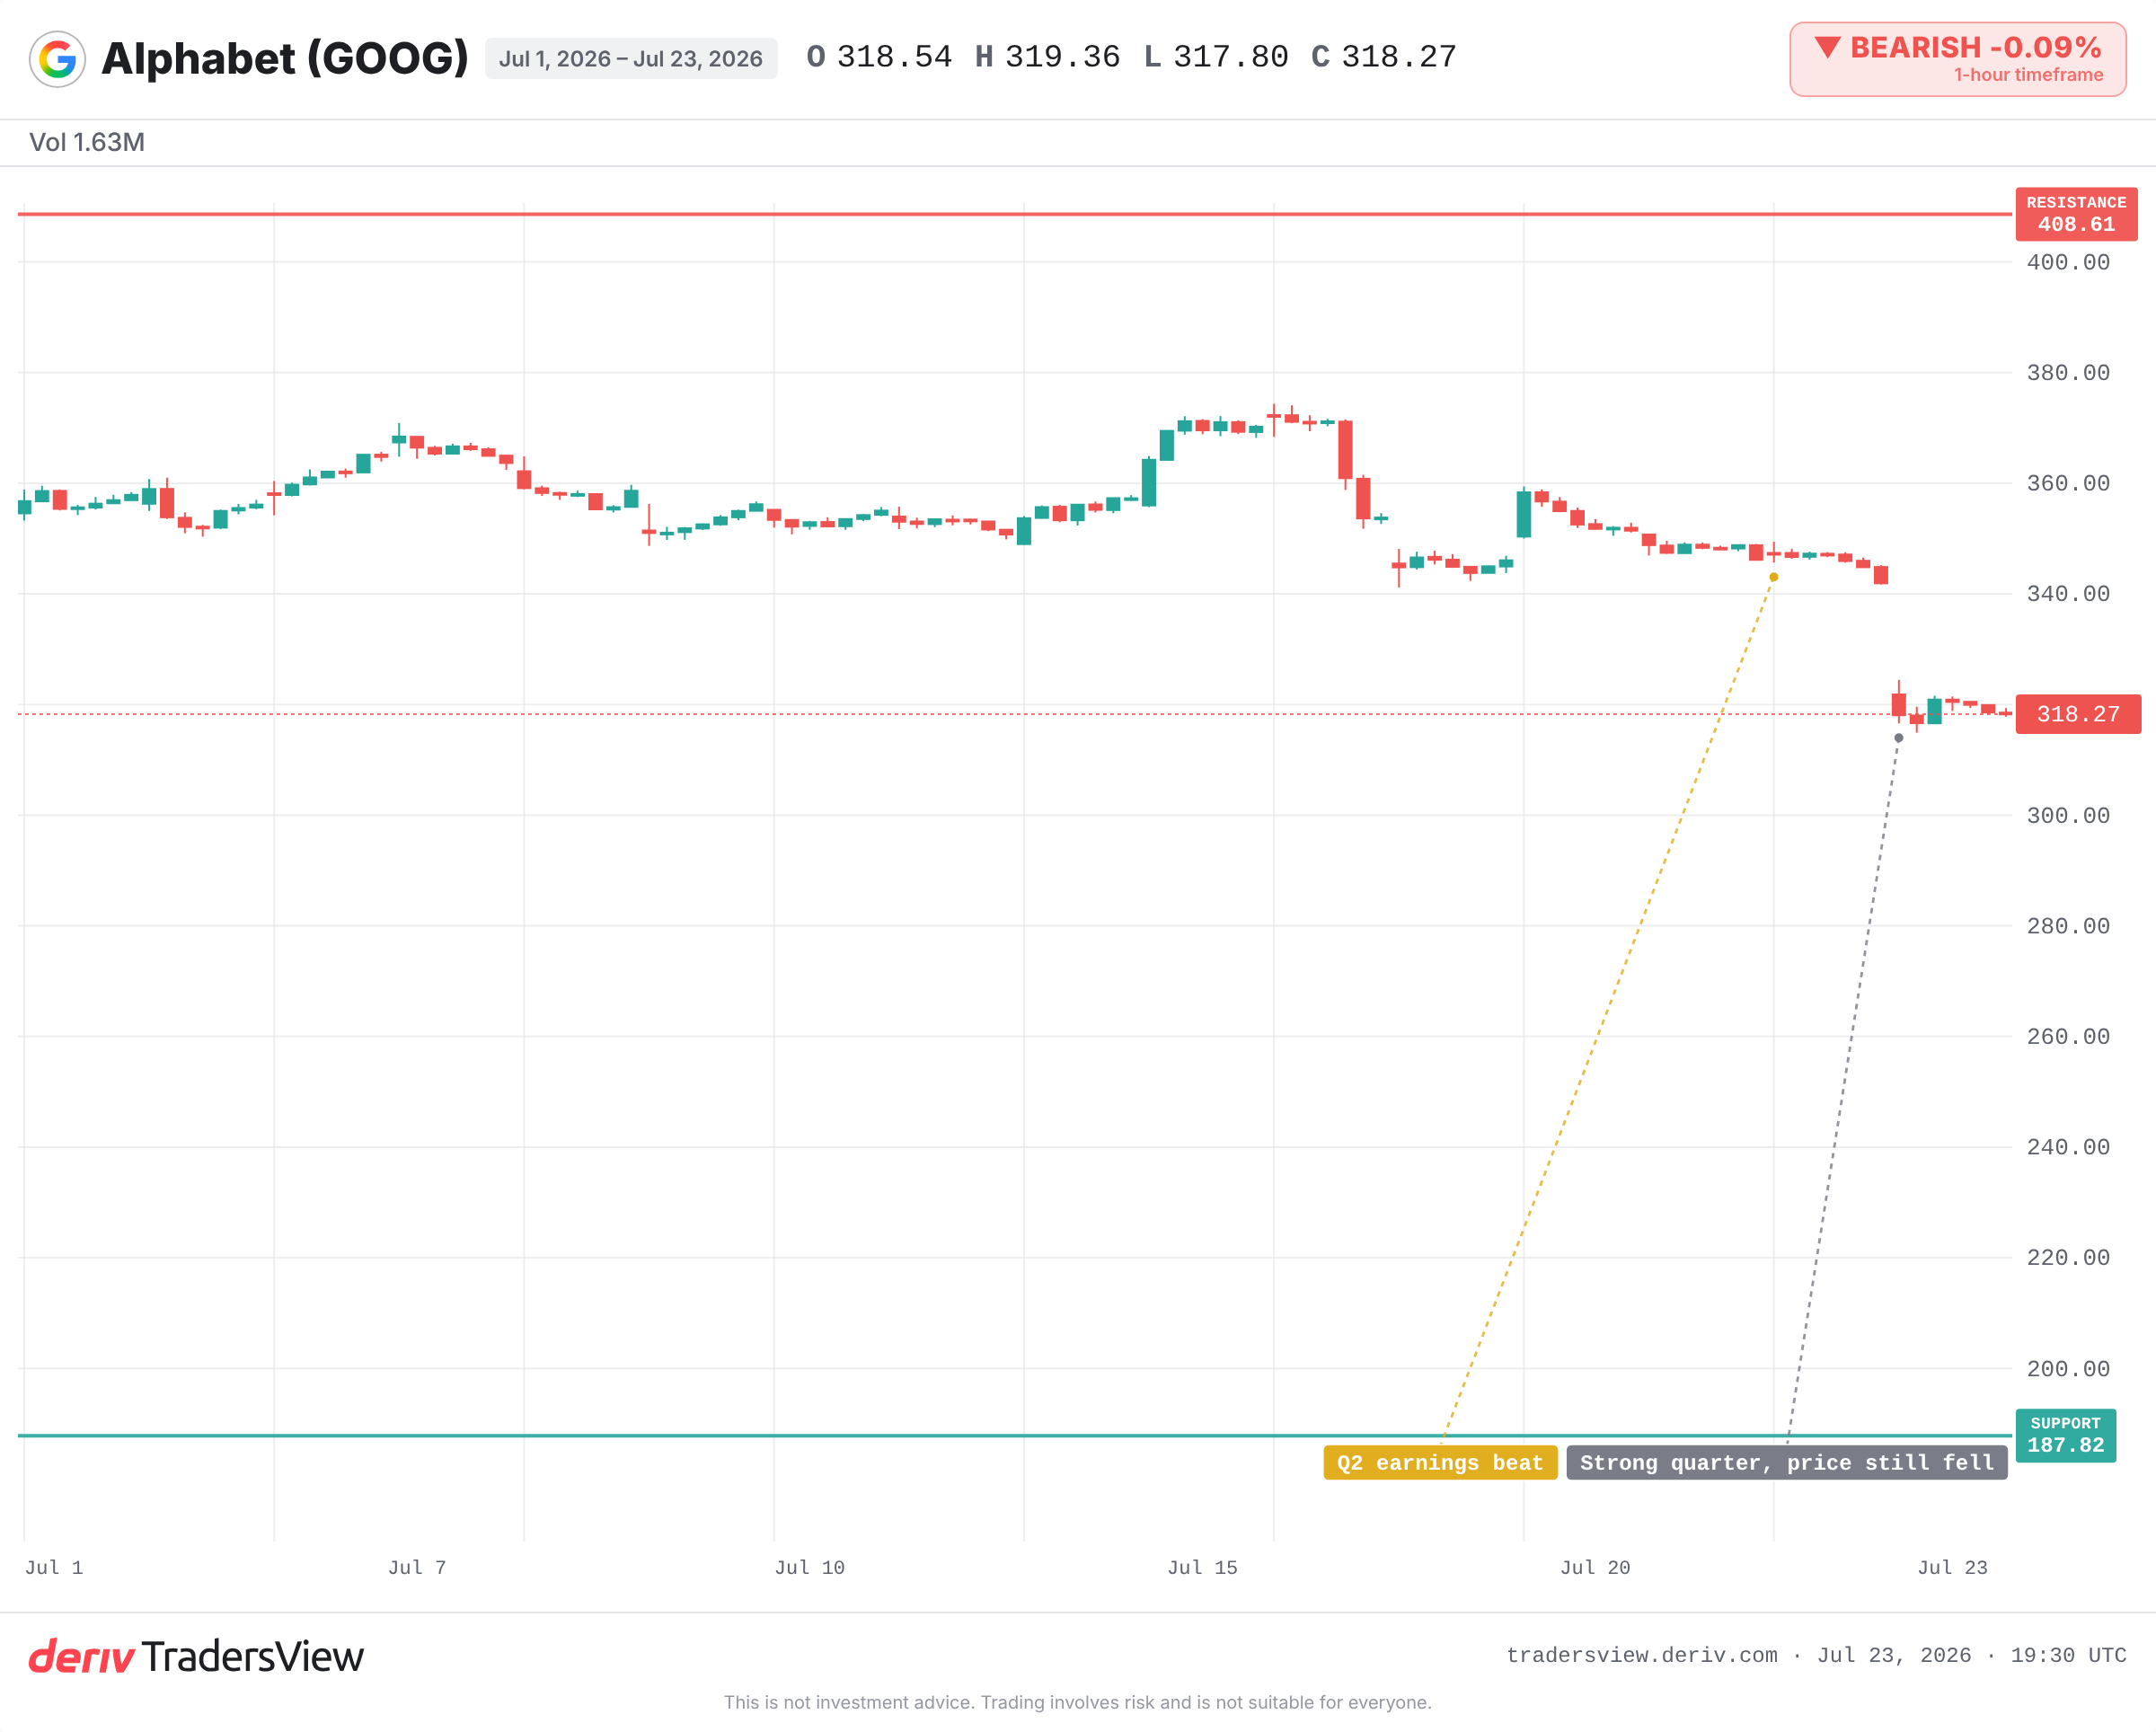
Task: Open tradersview.deriv.com link
Action: (1642, 1655)
